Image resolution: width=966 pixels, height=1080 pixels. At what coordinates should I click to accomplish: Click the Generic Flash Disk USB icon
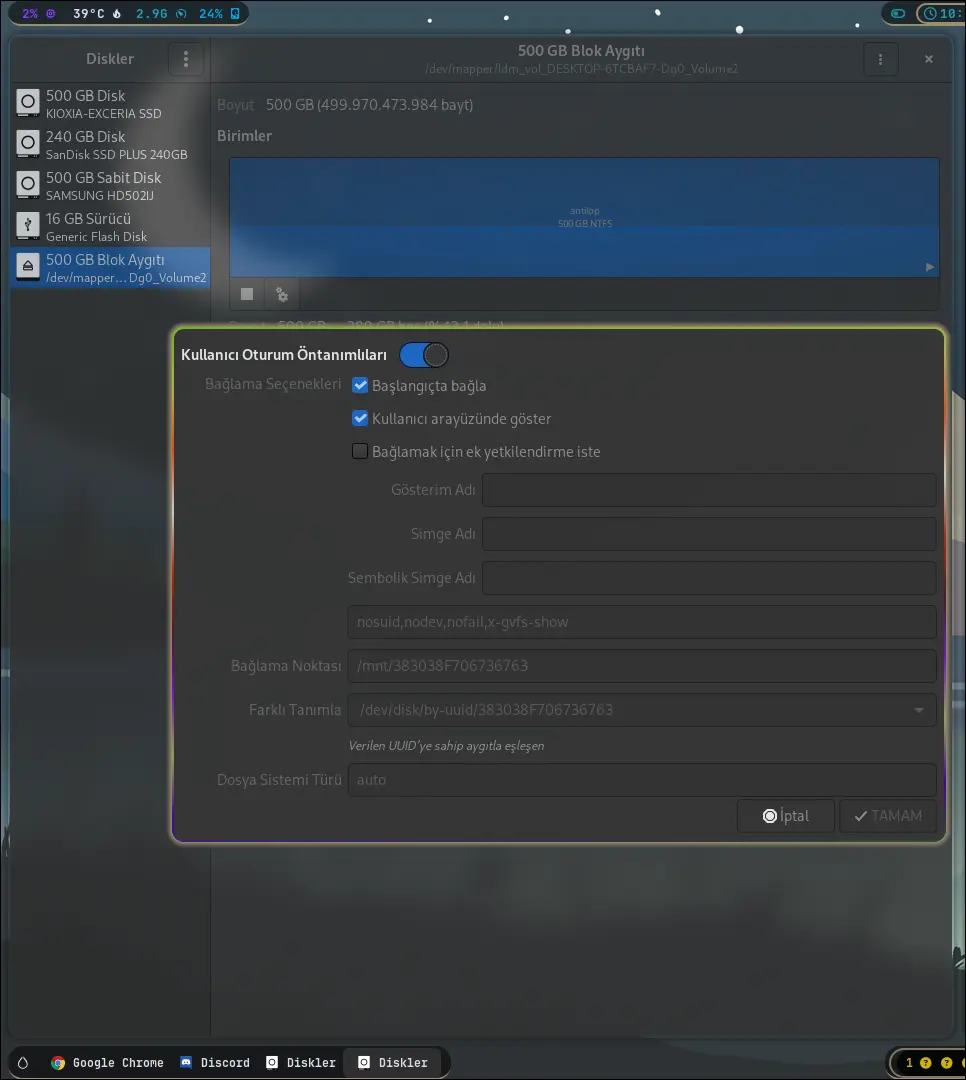coord(28,226)
